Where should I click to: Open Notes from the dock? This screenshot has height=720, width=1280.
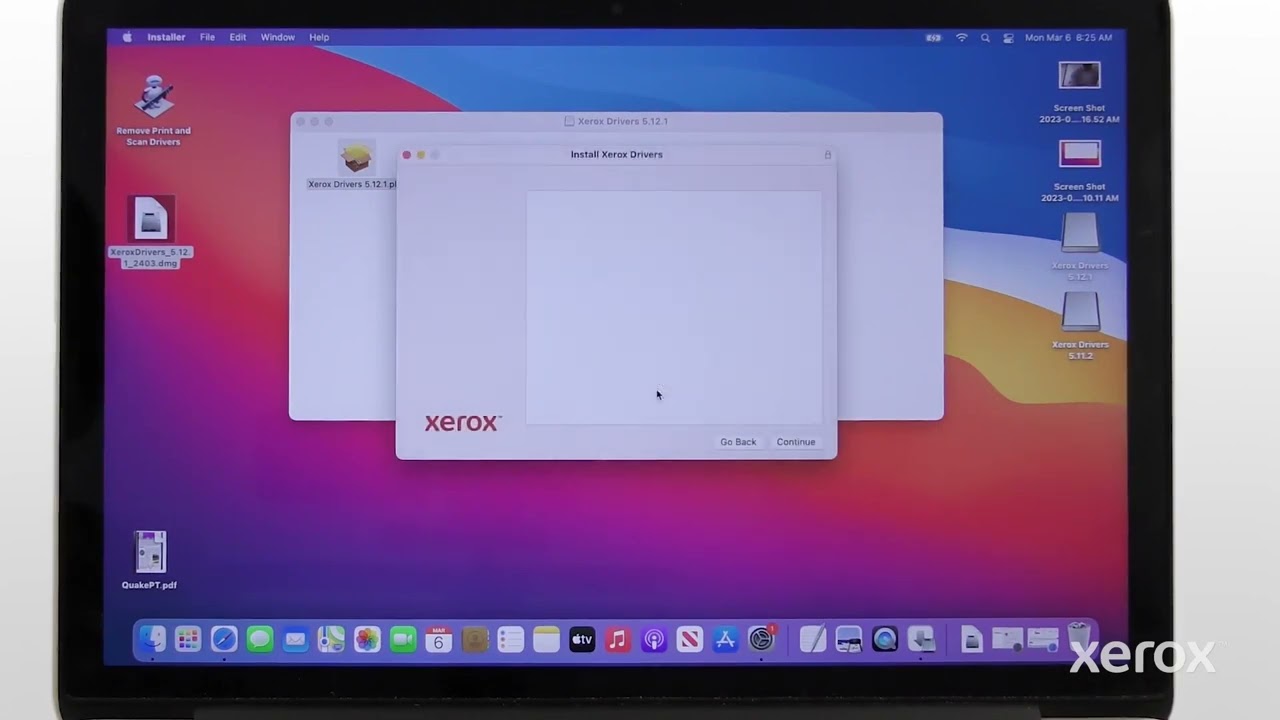(x=546, y=639)
